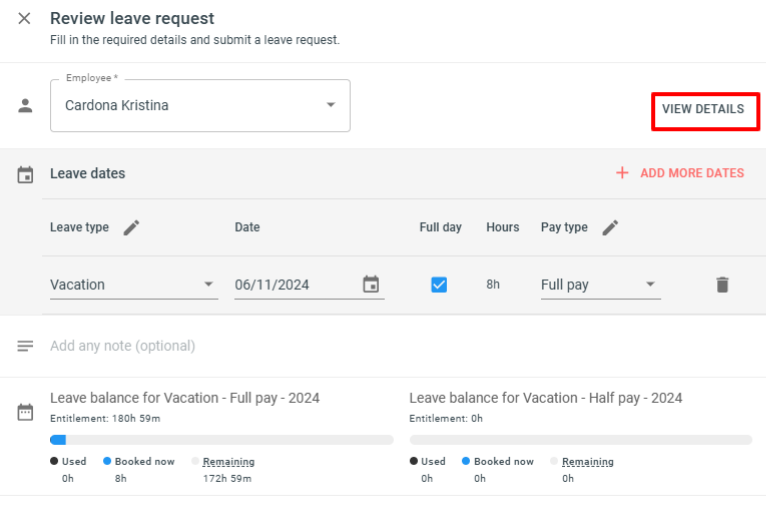Close the Review leave request dialog
The image size is (766, 519).
point(24,19)
